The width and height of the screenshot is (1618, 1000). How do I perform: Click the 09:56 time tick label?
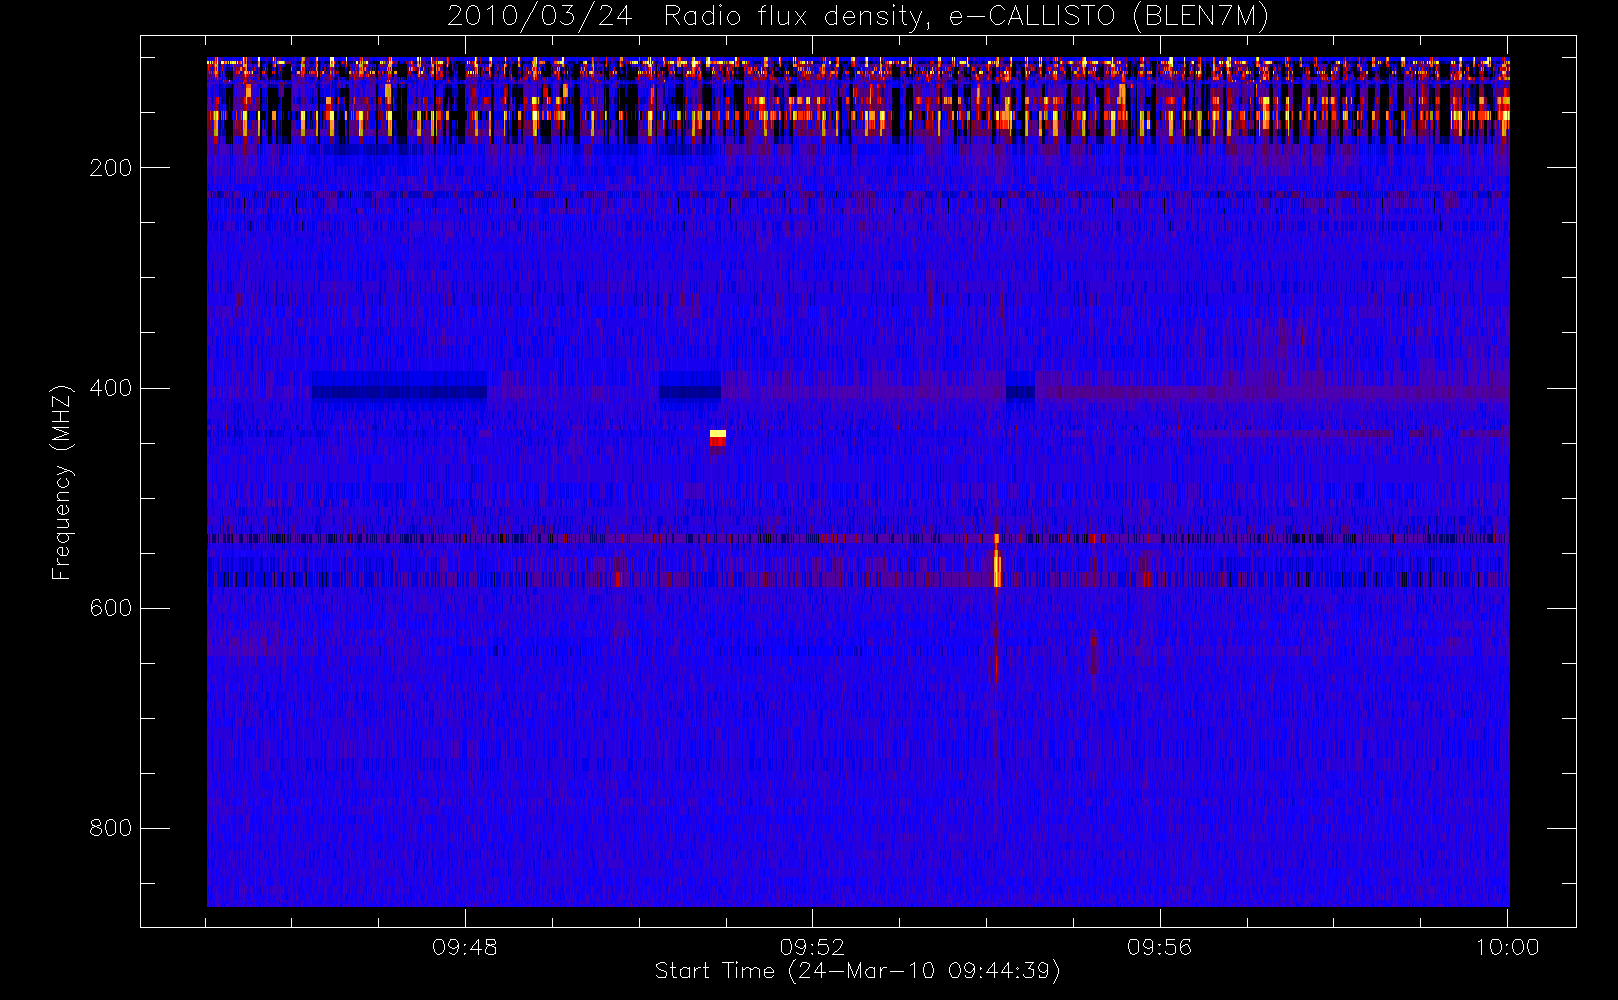click(x=1160, y=947)
